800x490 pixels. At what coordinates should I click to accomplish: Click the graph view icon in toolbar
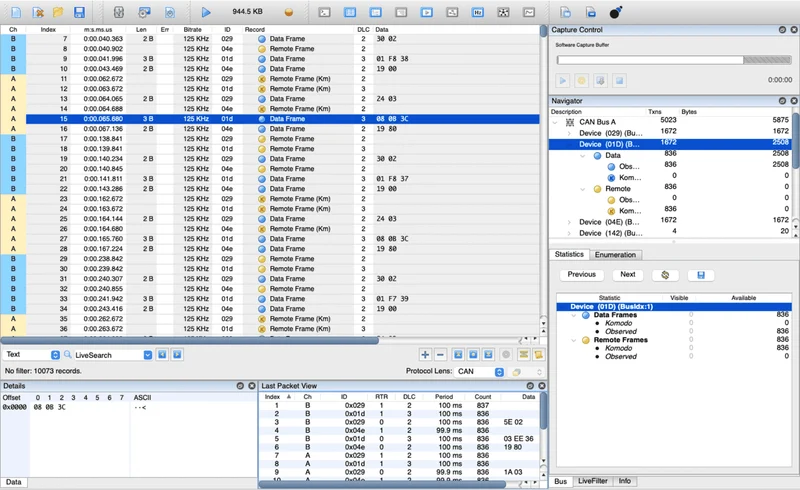[529, 12]
